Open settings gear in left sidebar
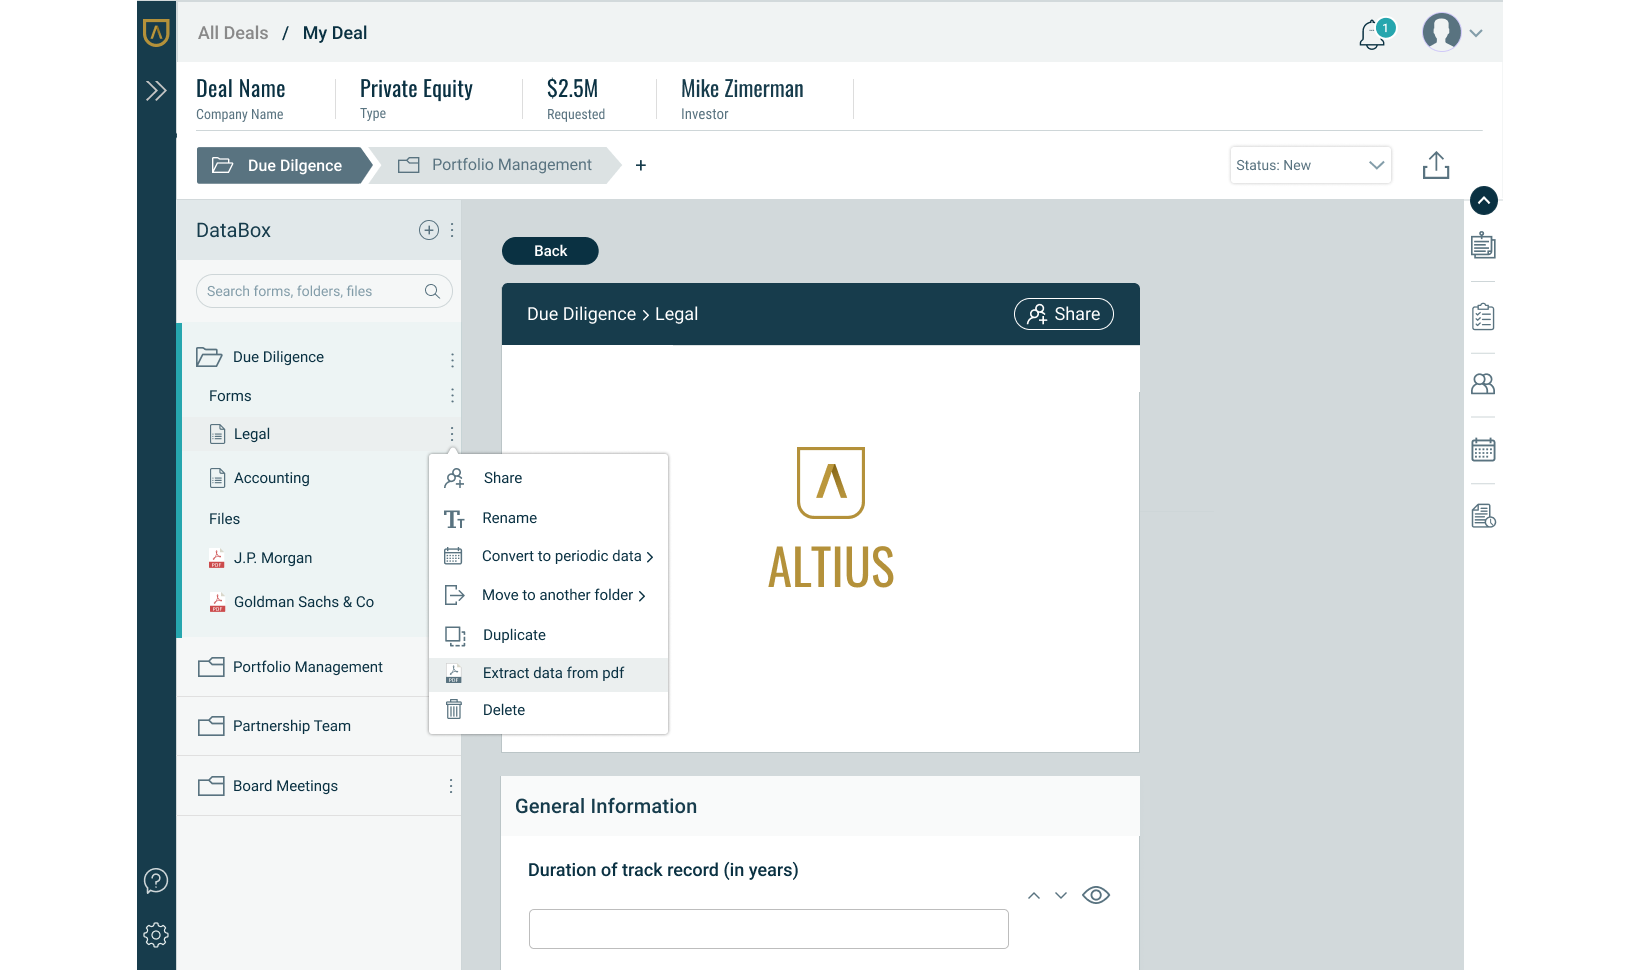Viewport: 1640px width, 970px height. point(156,935)
